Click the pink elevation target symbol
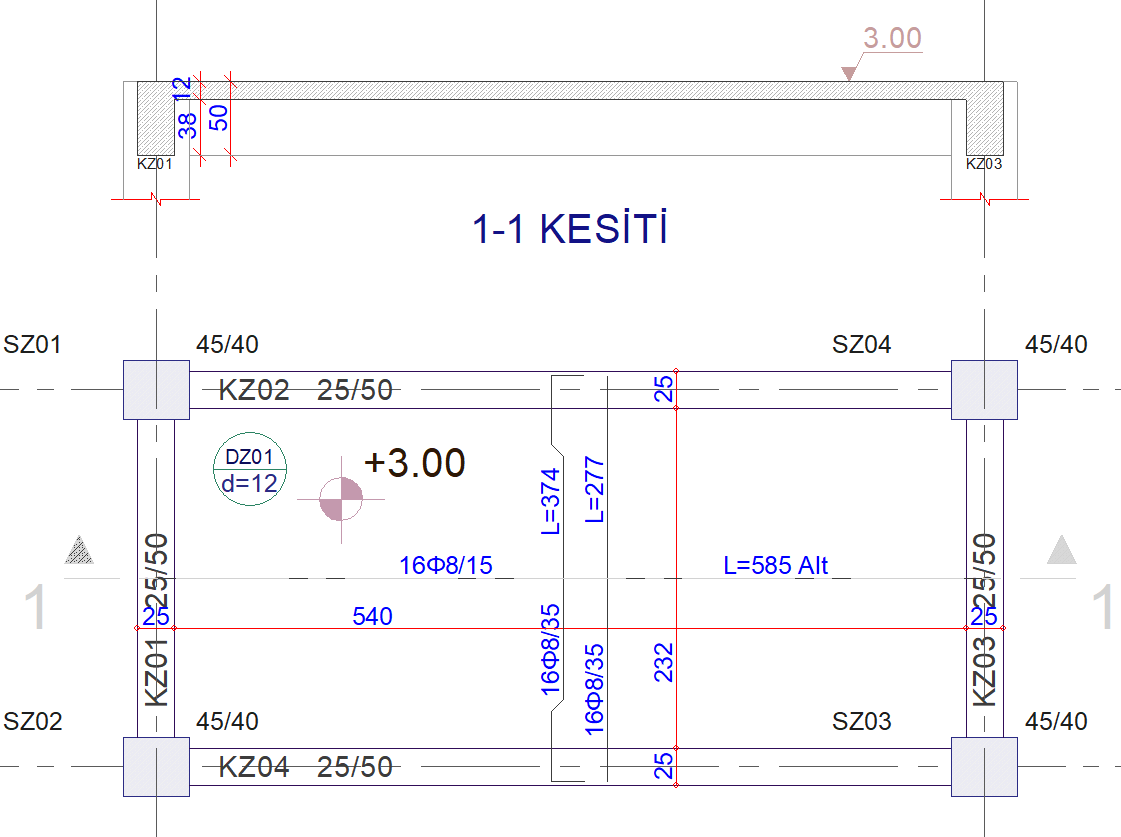Image resolution: width=1121 pixels, height=837 pixels. pyautogui.click(x=342, y=499)
